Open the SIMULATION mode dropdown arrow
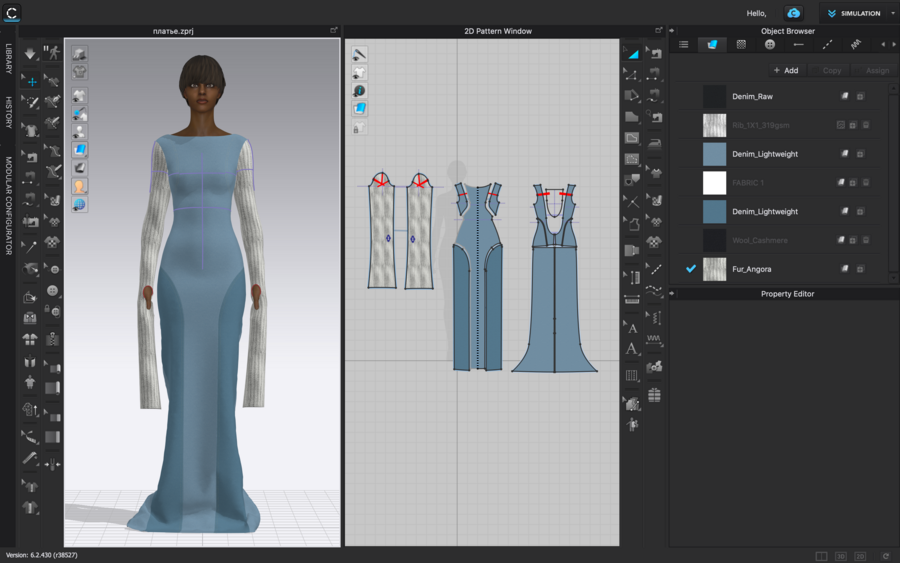 892,14
